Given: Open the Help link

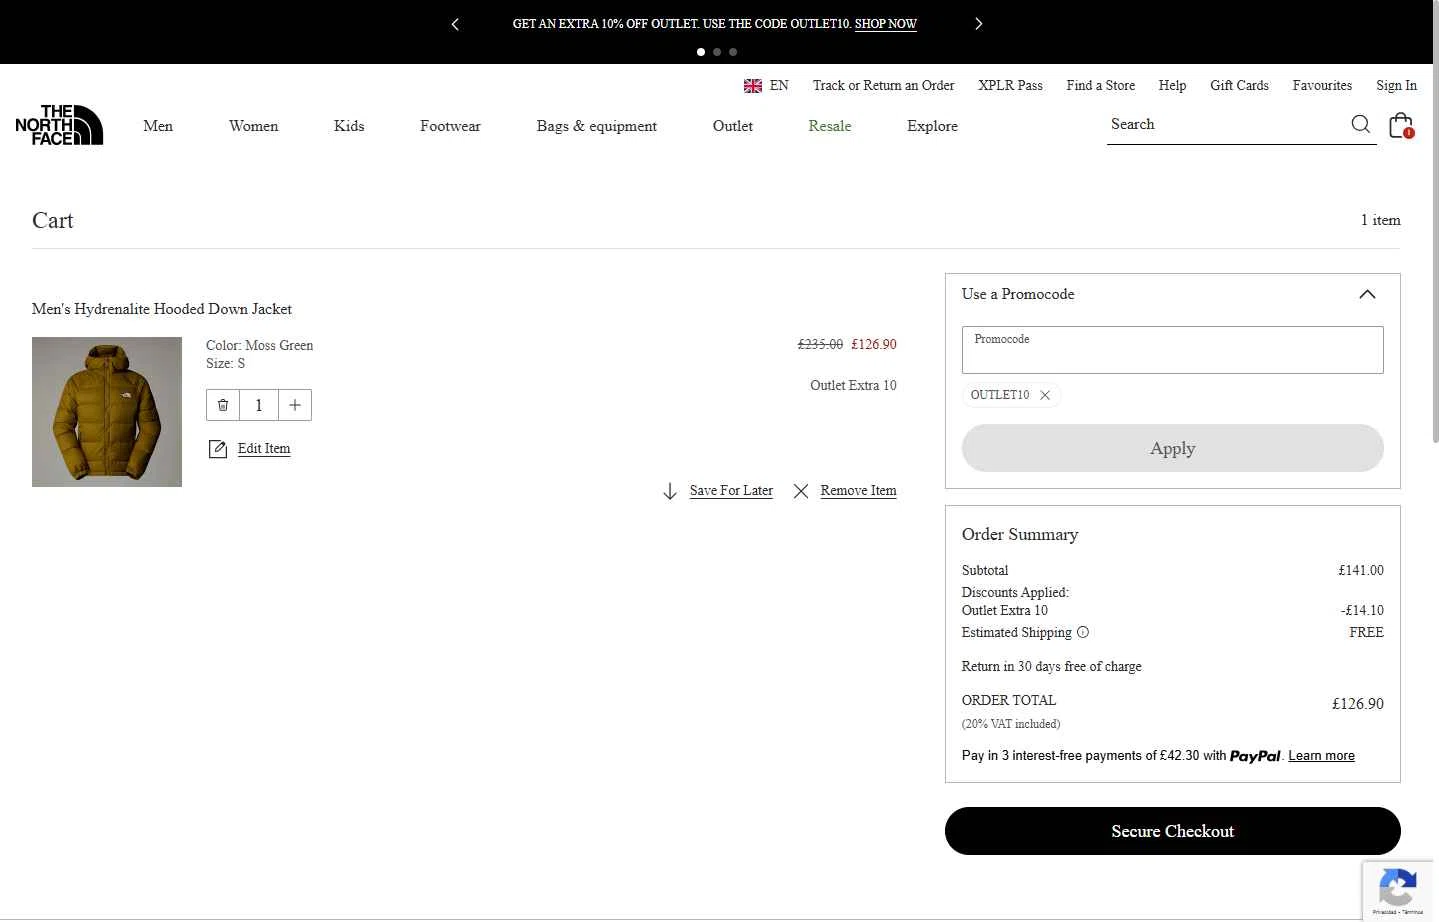Looking at the screenshot, I should [1172, 86].
